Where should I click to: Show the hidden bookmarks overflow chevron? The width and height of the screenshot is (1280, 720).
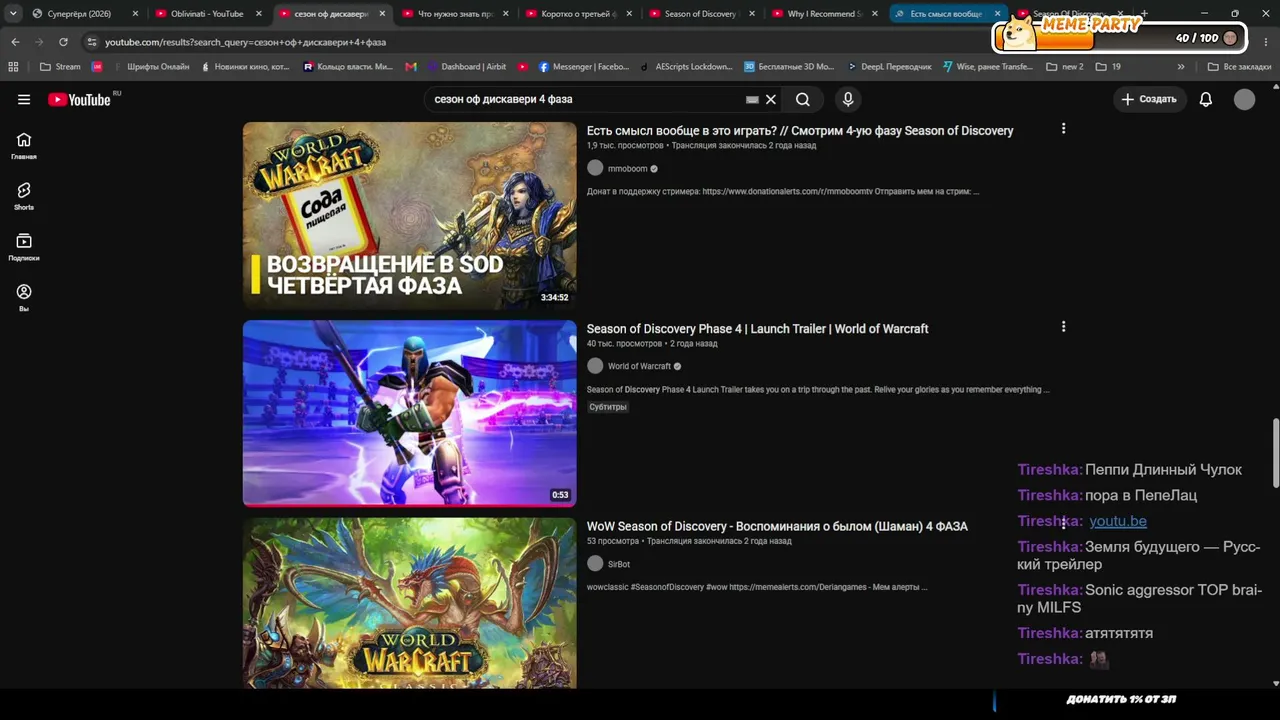tap(1181, 67)
